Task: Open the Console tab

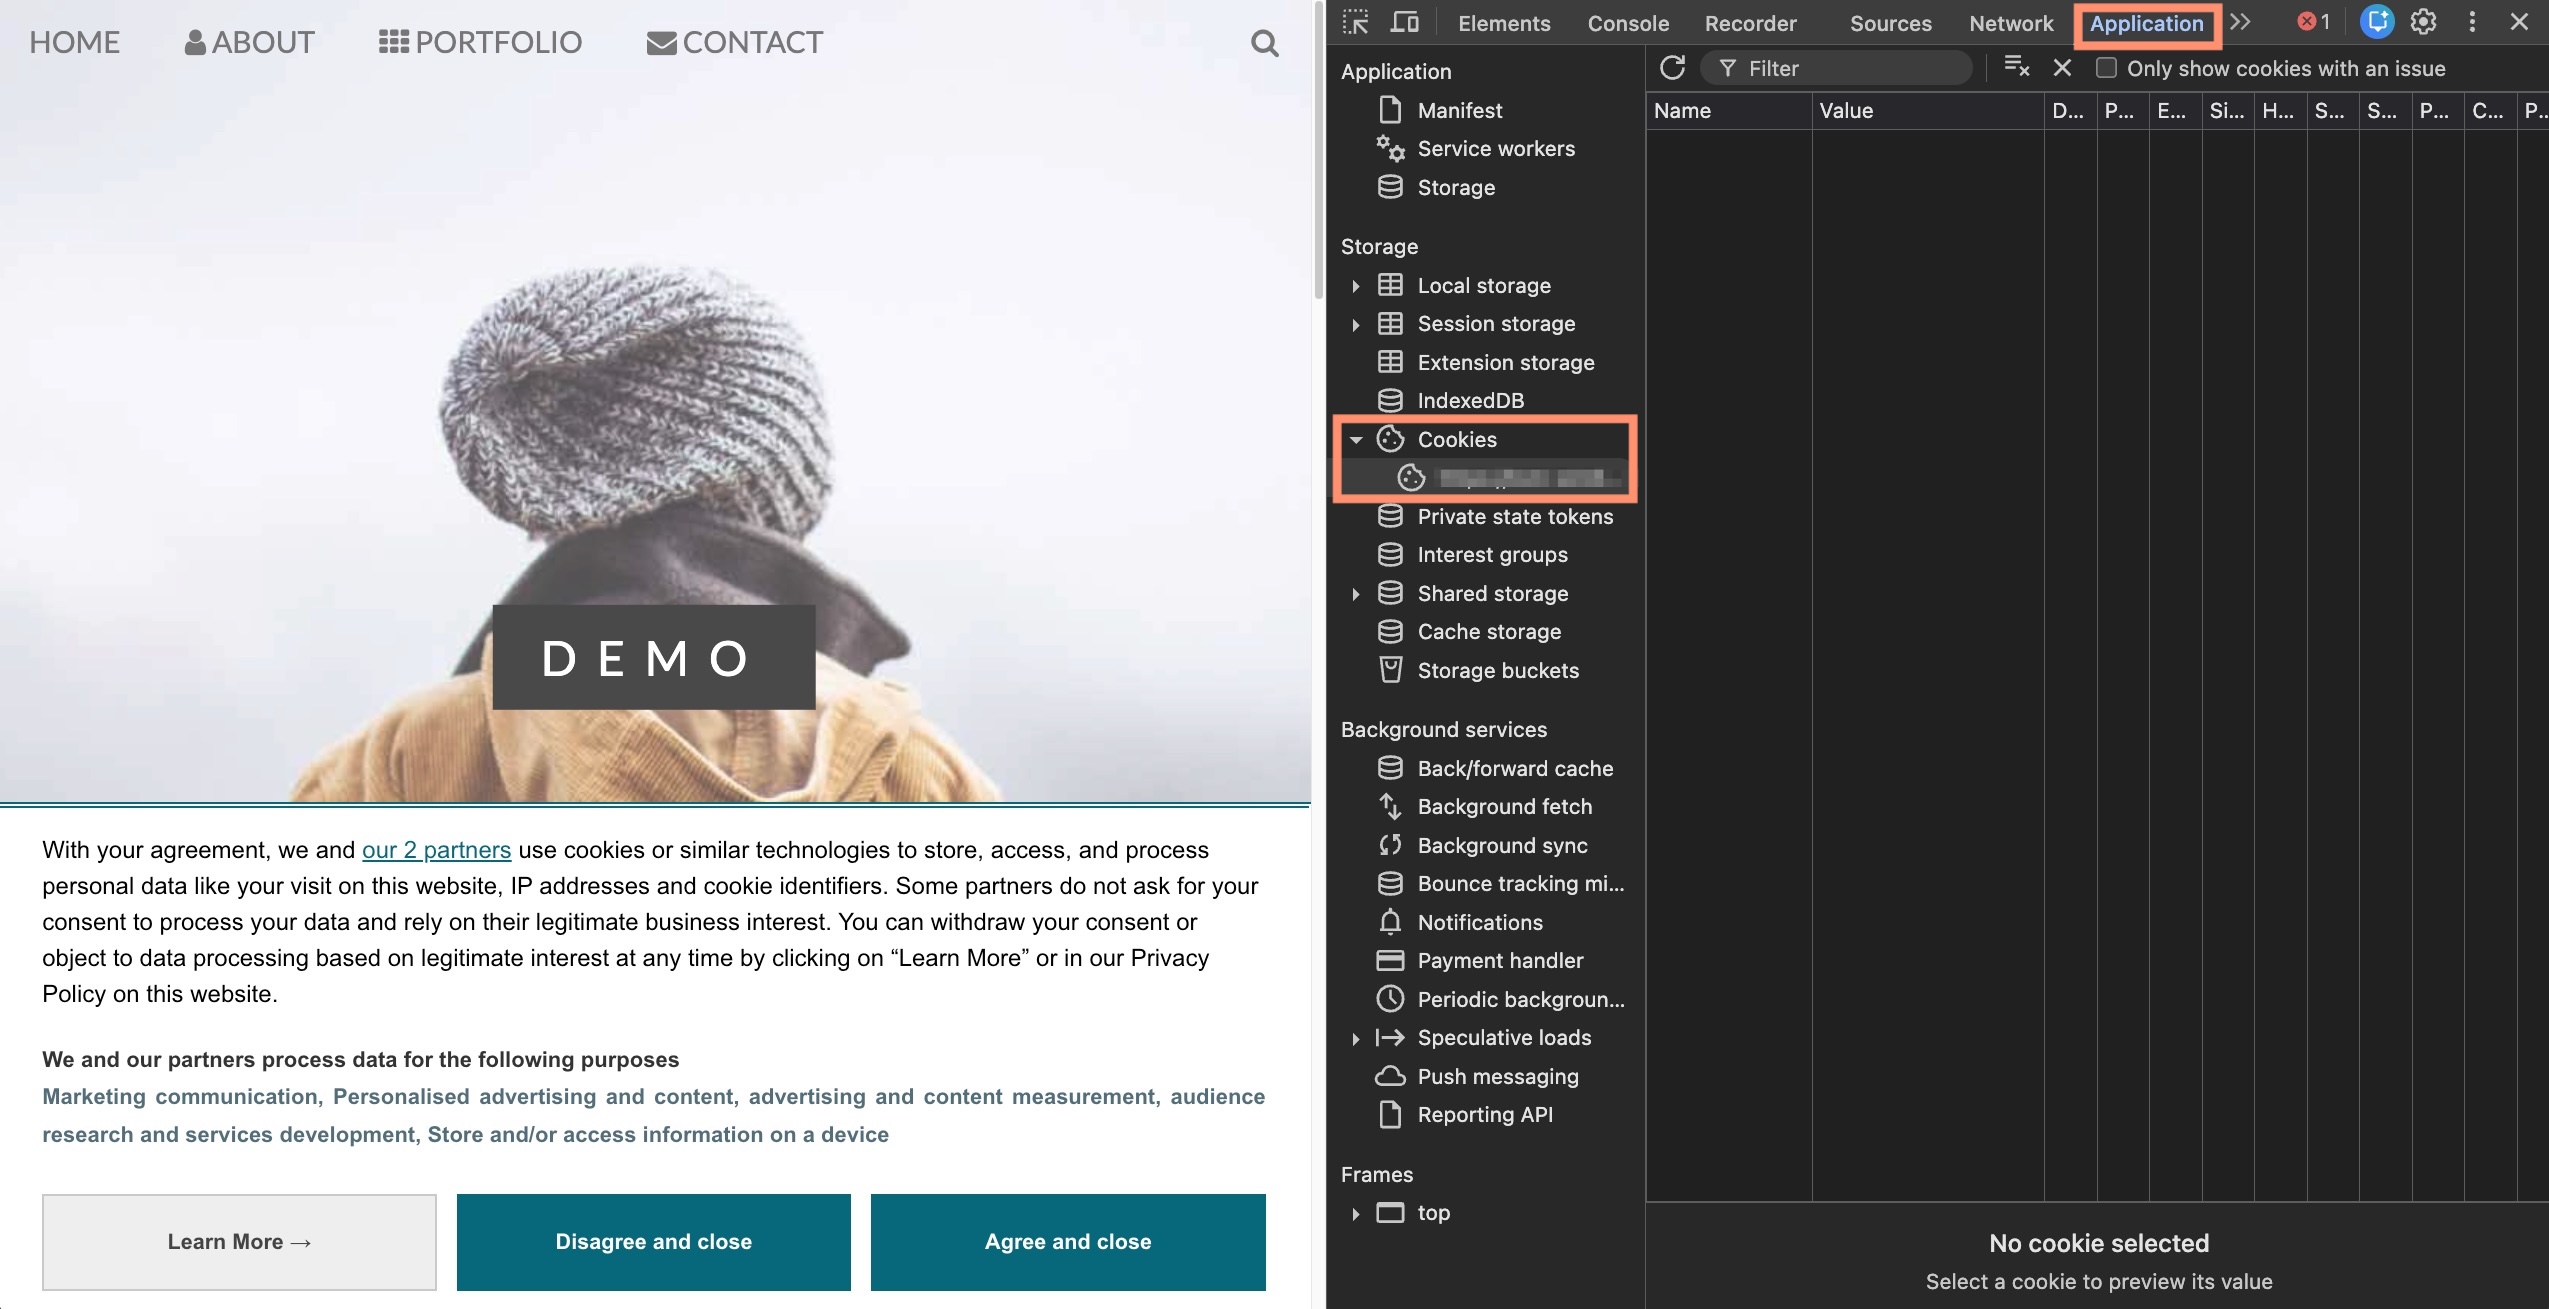Action: click(x=1627, y=23)
